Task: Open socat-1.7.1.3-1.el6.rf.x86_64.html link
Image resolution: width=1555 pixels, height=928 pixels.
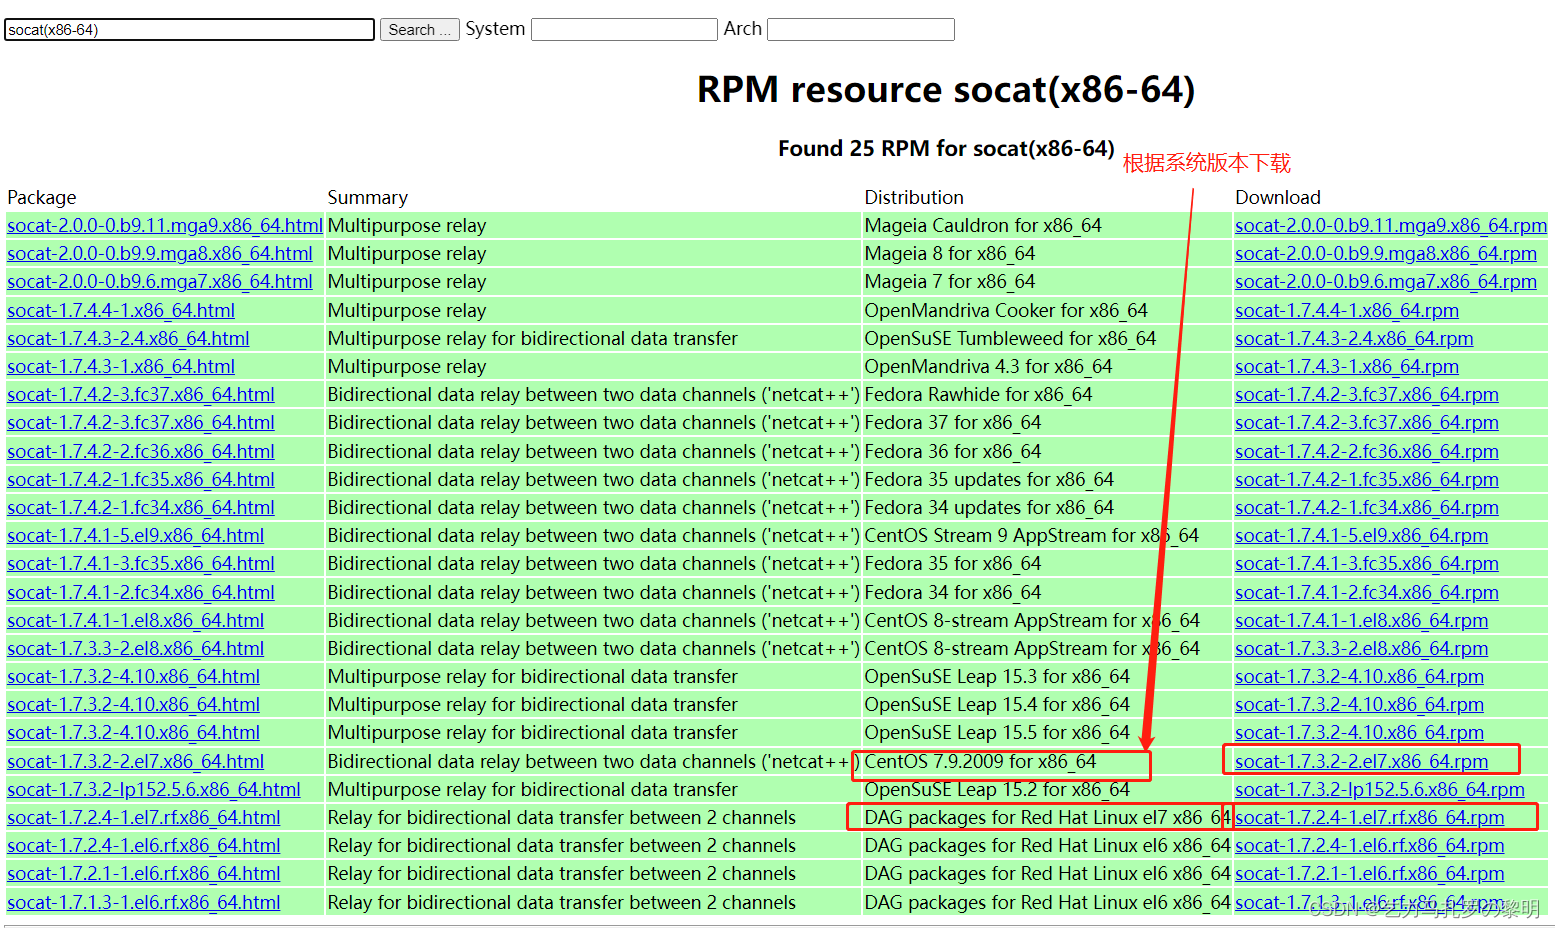Action: tap(144, 903)
